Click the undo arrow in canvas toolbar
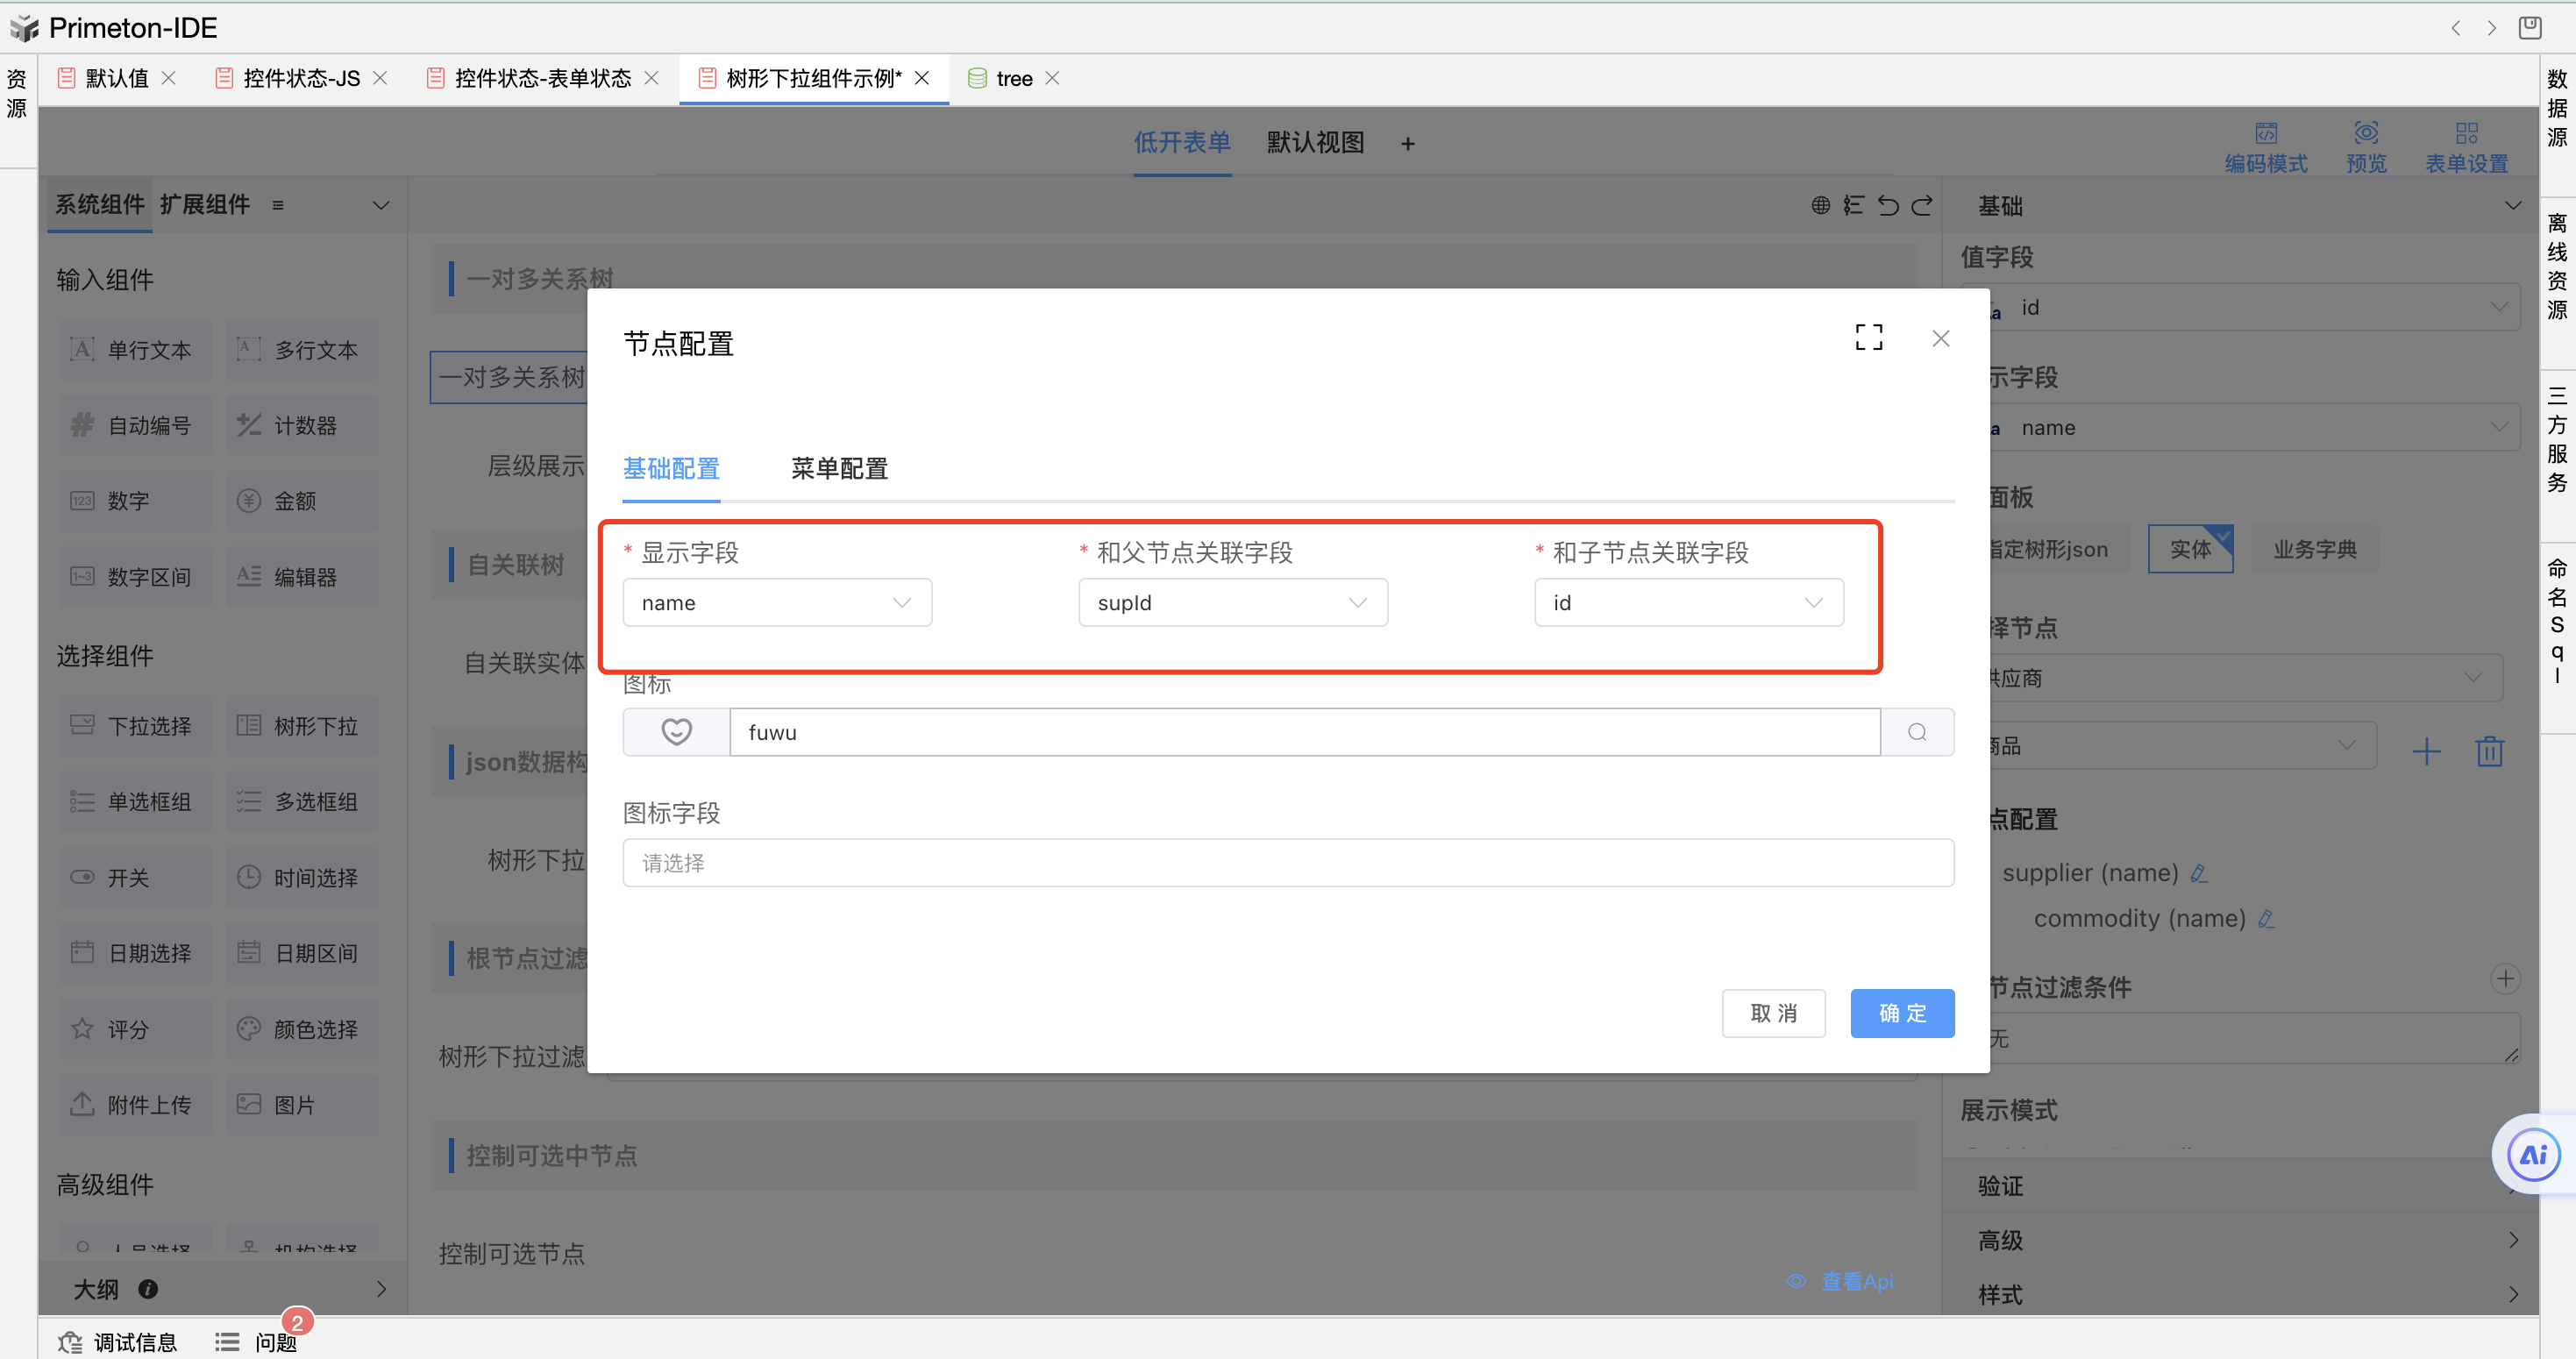 point(1888,205)
